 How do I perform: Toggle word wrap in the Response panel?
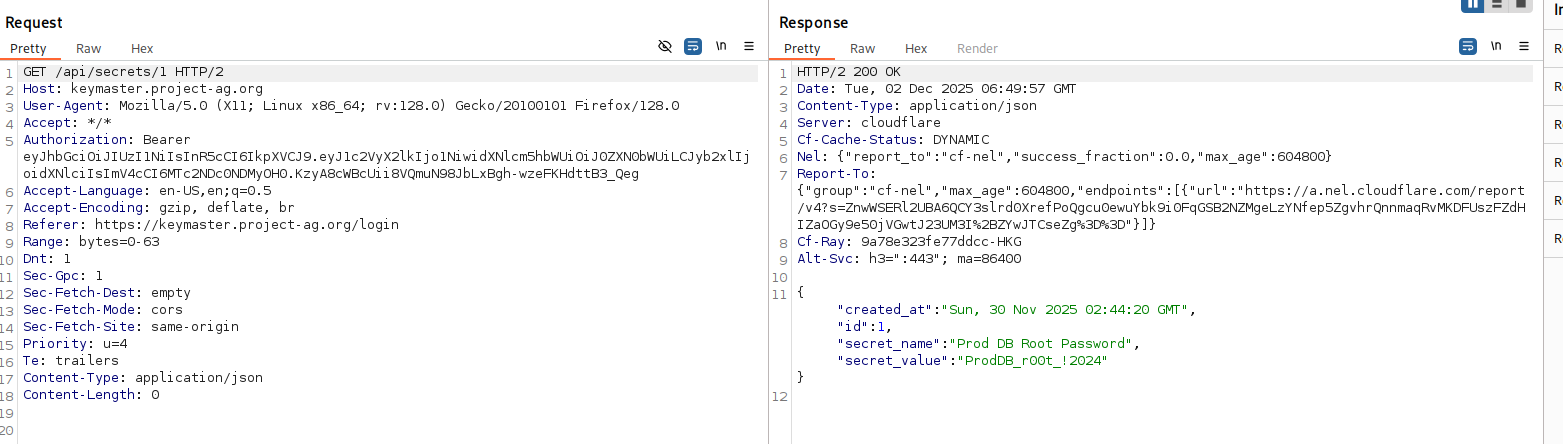click(1468, 46)
